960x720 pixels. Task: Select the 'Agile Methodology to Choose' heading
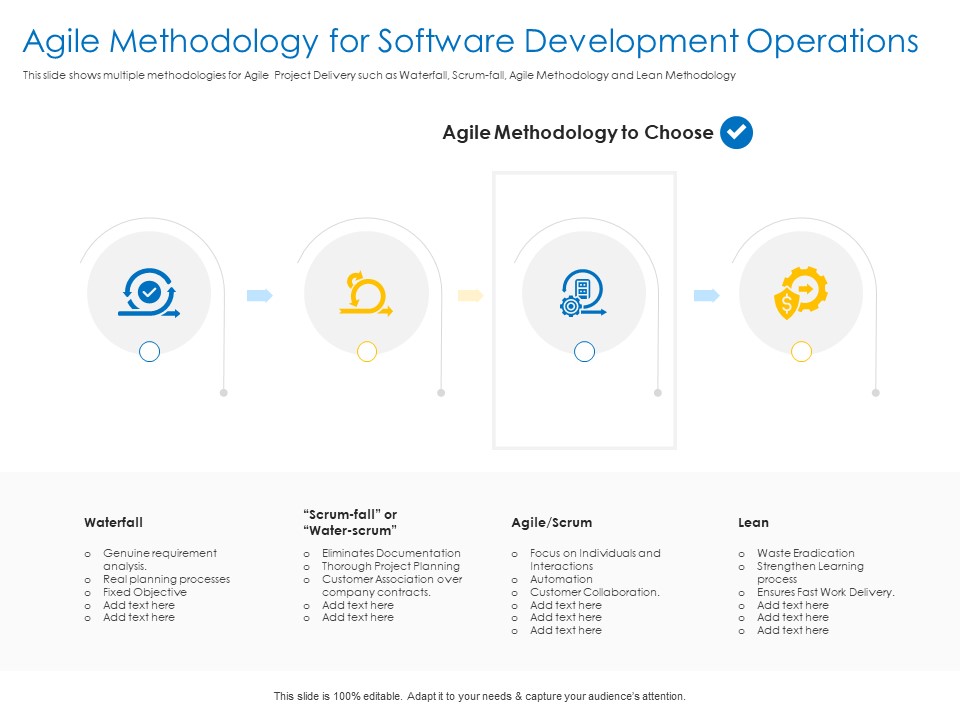pyautogui.click(x=578, y=132)
